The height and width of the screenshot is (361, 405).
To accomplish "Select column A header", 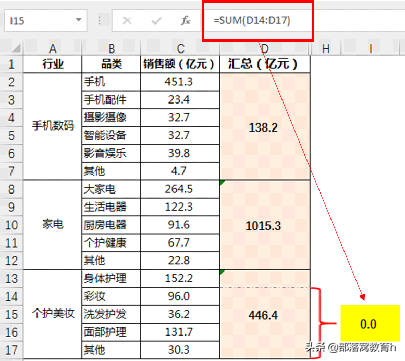I will (x=52, y=49).
